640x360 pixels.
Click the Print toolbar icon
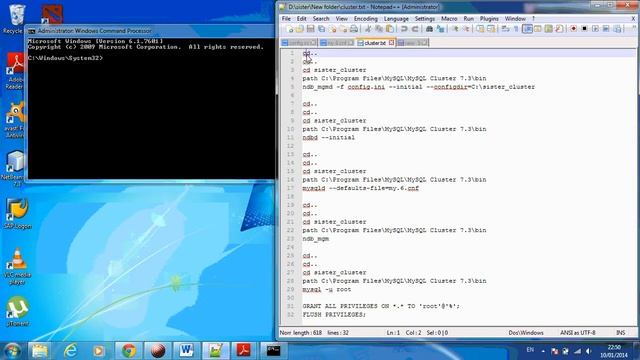(x=354, y=29)
